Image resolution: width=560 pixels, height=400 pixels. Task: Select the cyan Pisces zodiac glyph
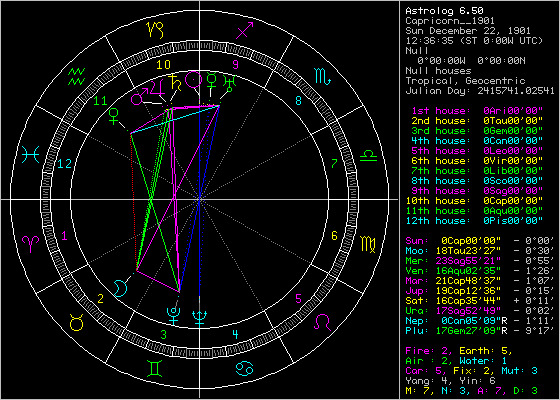(x=31, y=155)
